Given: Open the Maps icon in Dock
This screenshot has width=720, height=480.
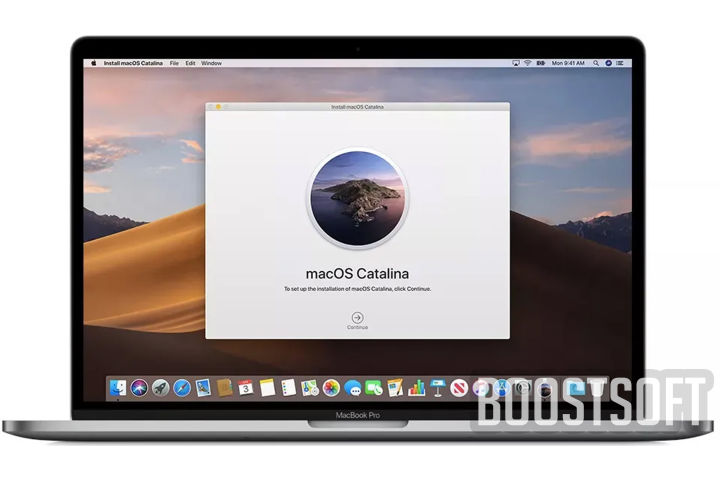Looking at the screenshot, I should [x=310, y=388].
